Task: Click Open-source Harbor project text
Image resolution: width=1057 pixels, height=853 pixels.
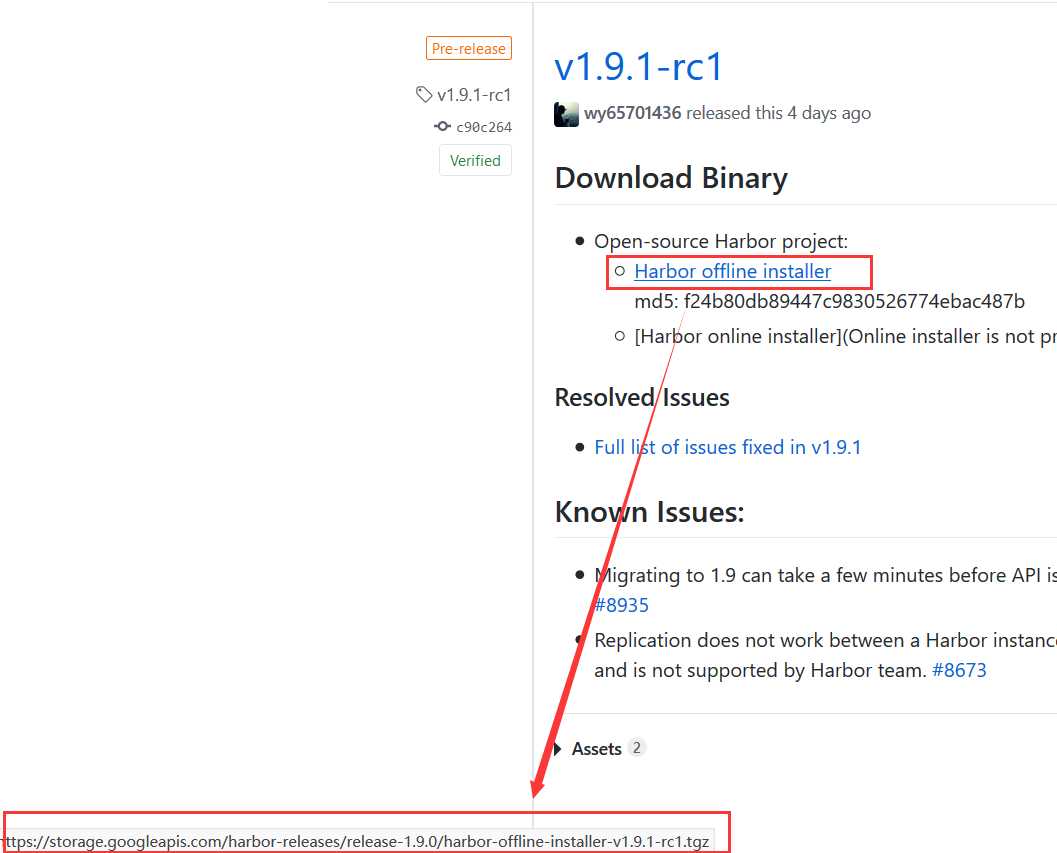Action: [721, 241]
